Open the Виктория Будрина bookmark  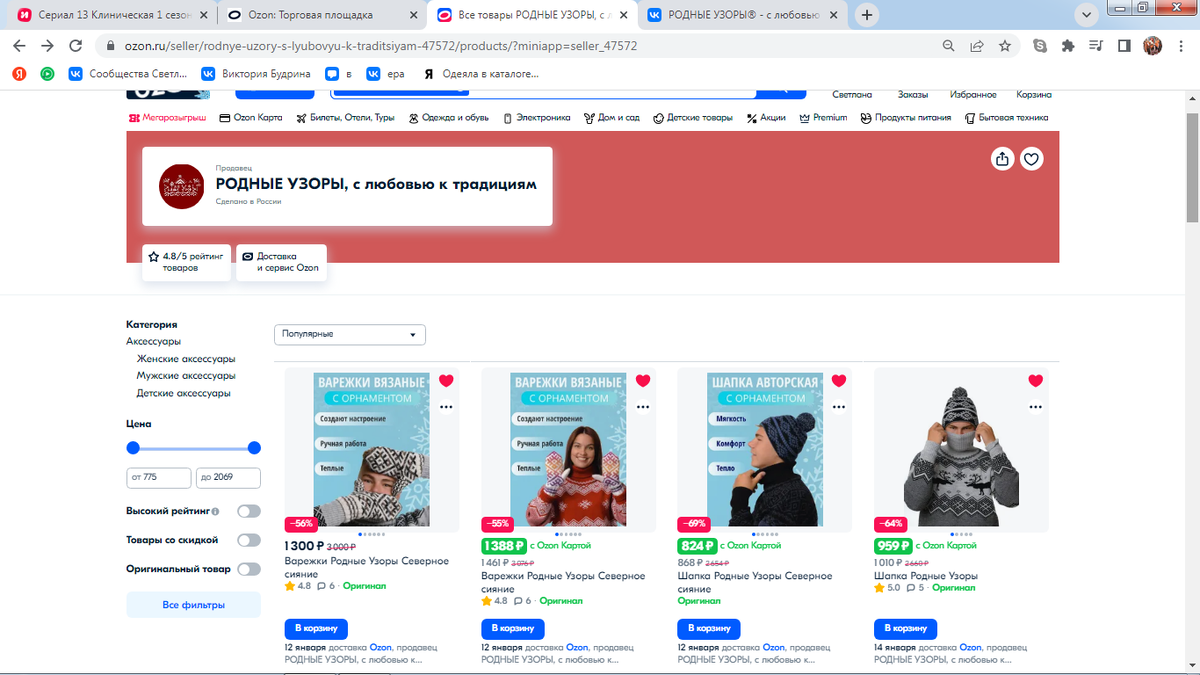[256, 74]
